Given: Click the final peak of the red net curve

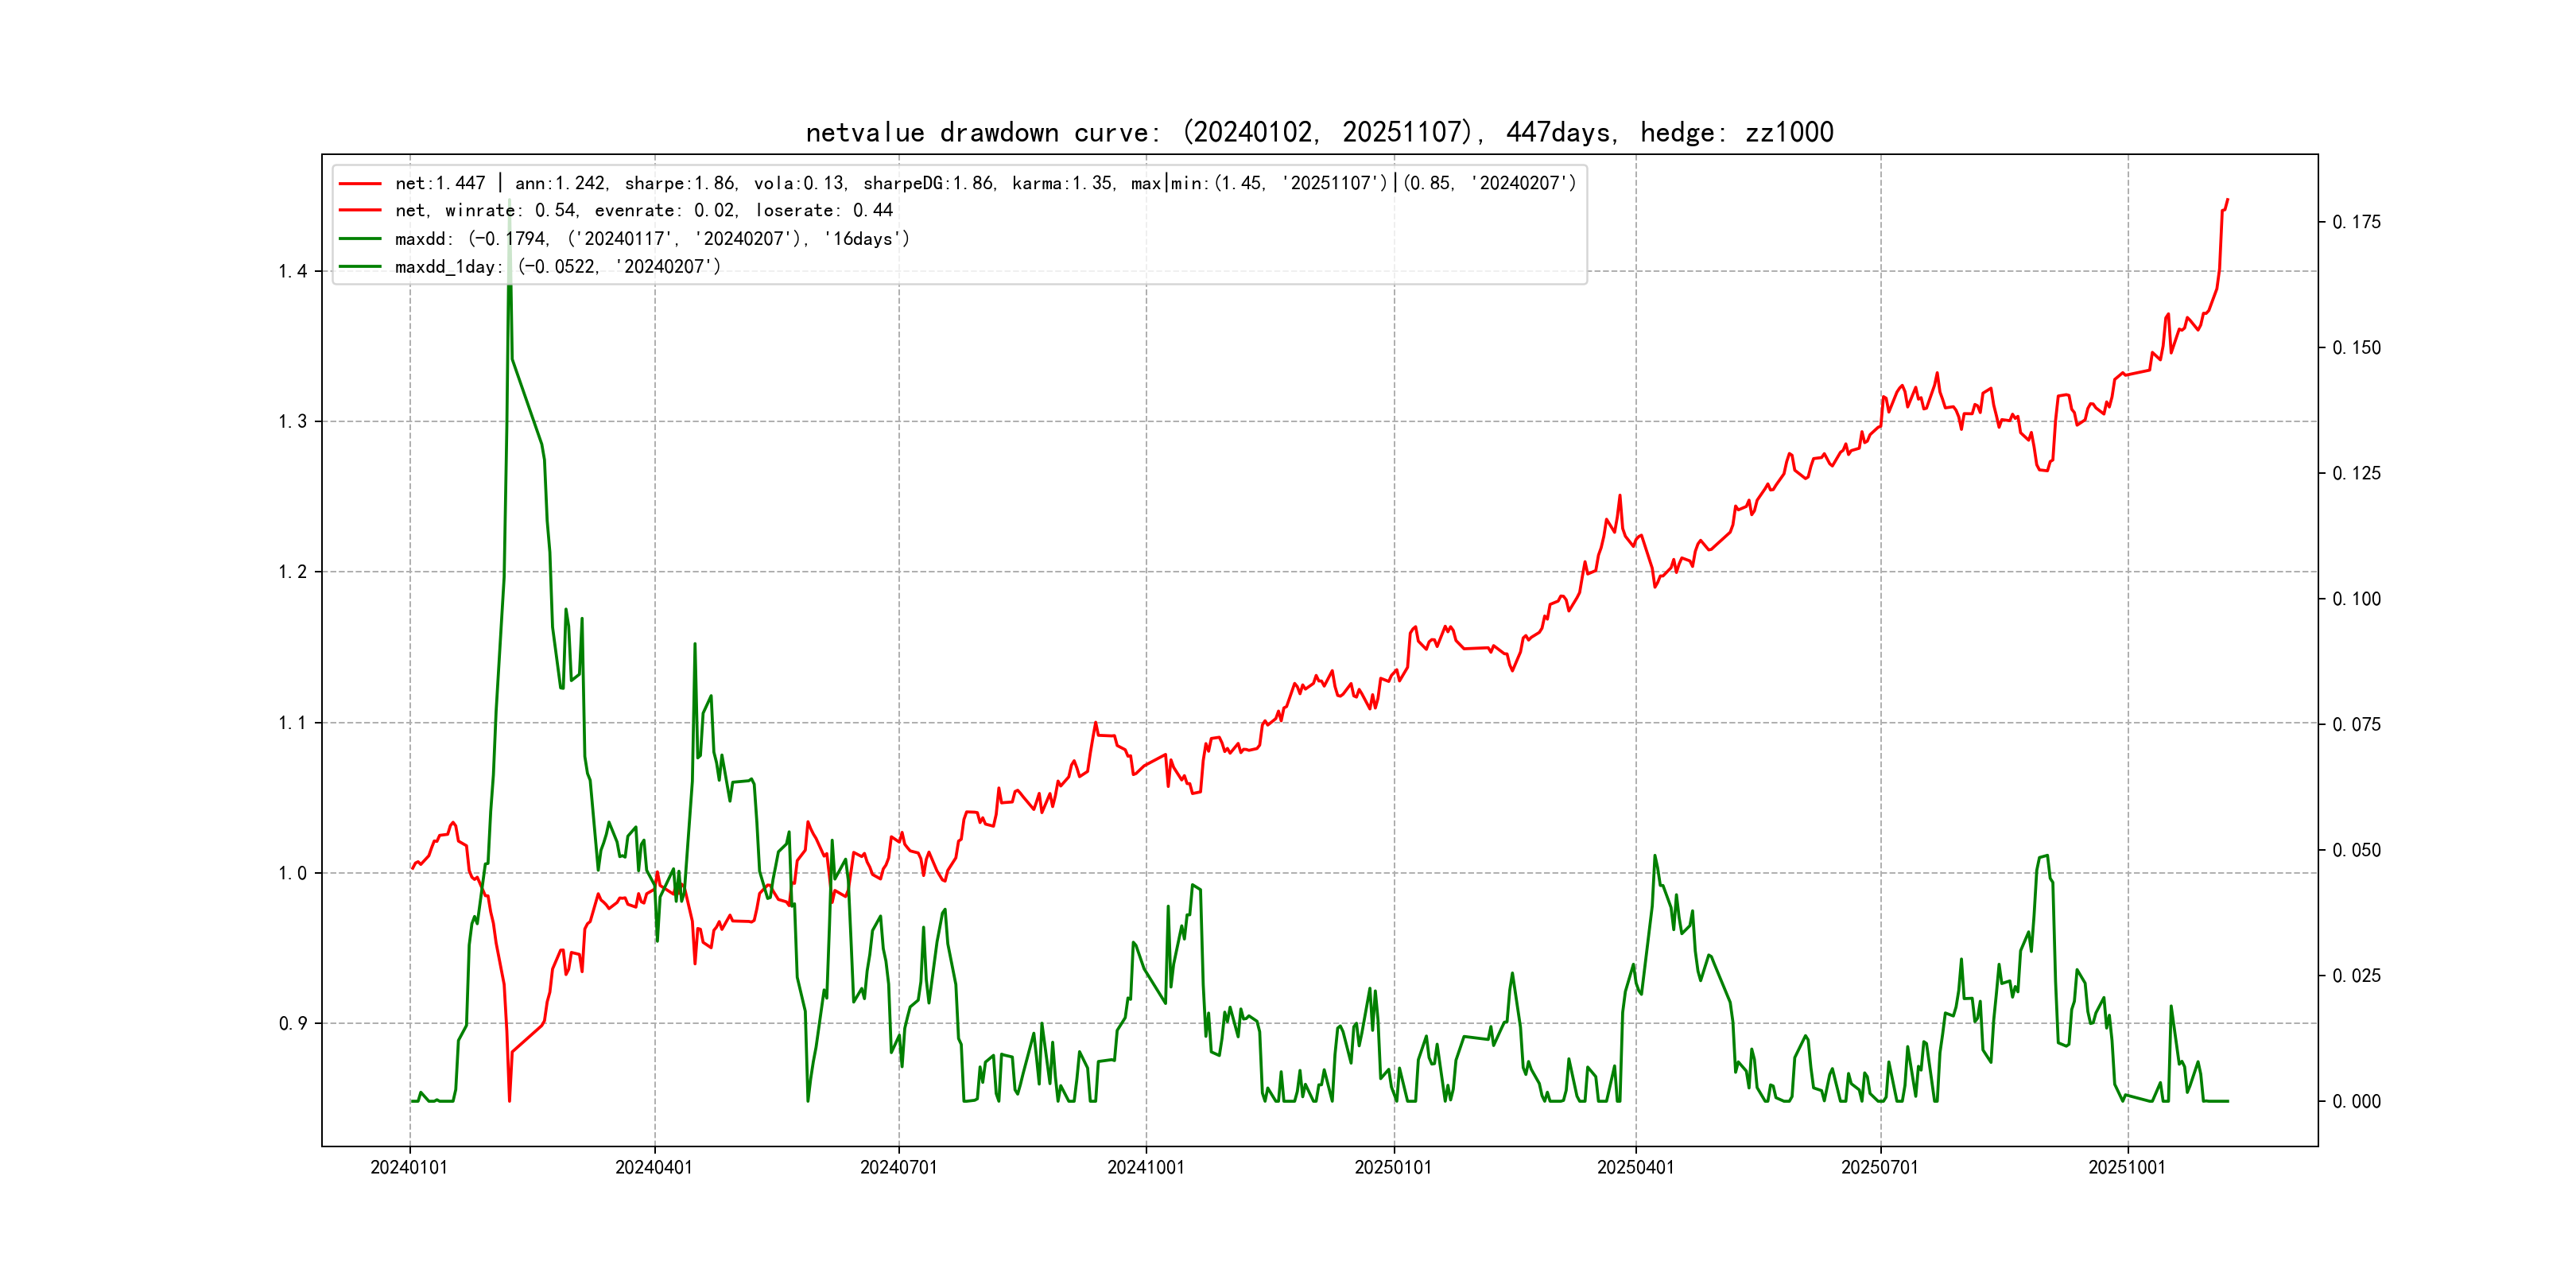Looking at the screenshot, I should coord(2227,200).
